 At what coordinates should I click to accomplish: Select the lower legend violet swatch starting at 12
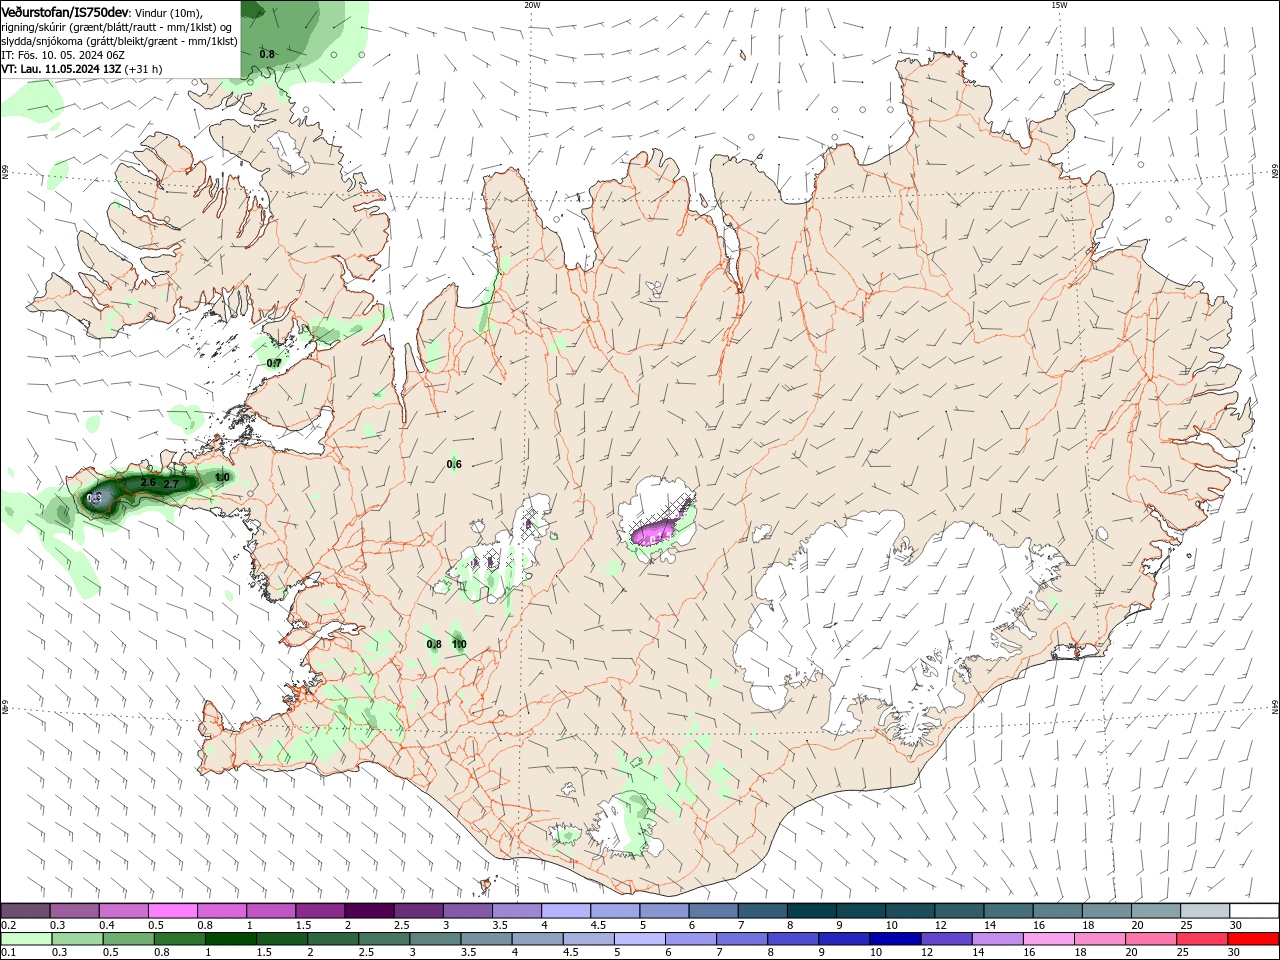click(946, 938)
